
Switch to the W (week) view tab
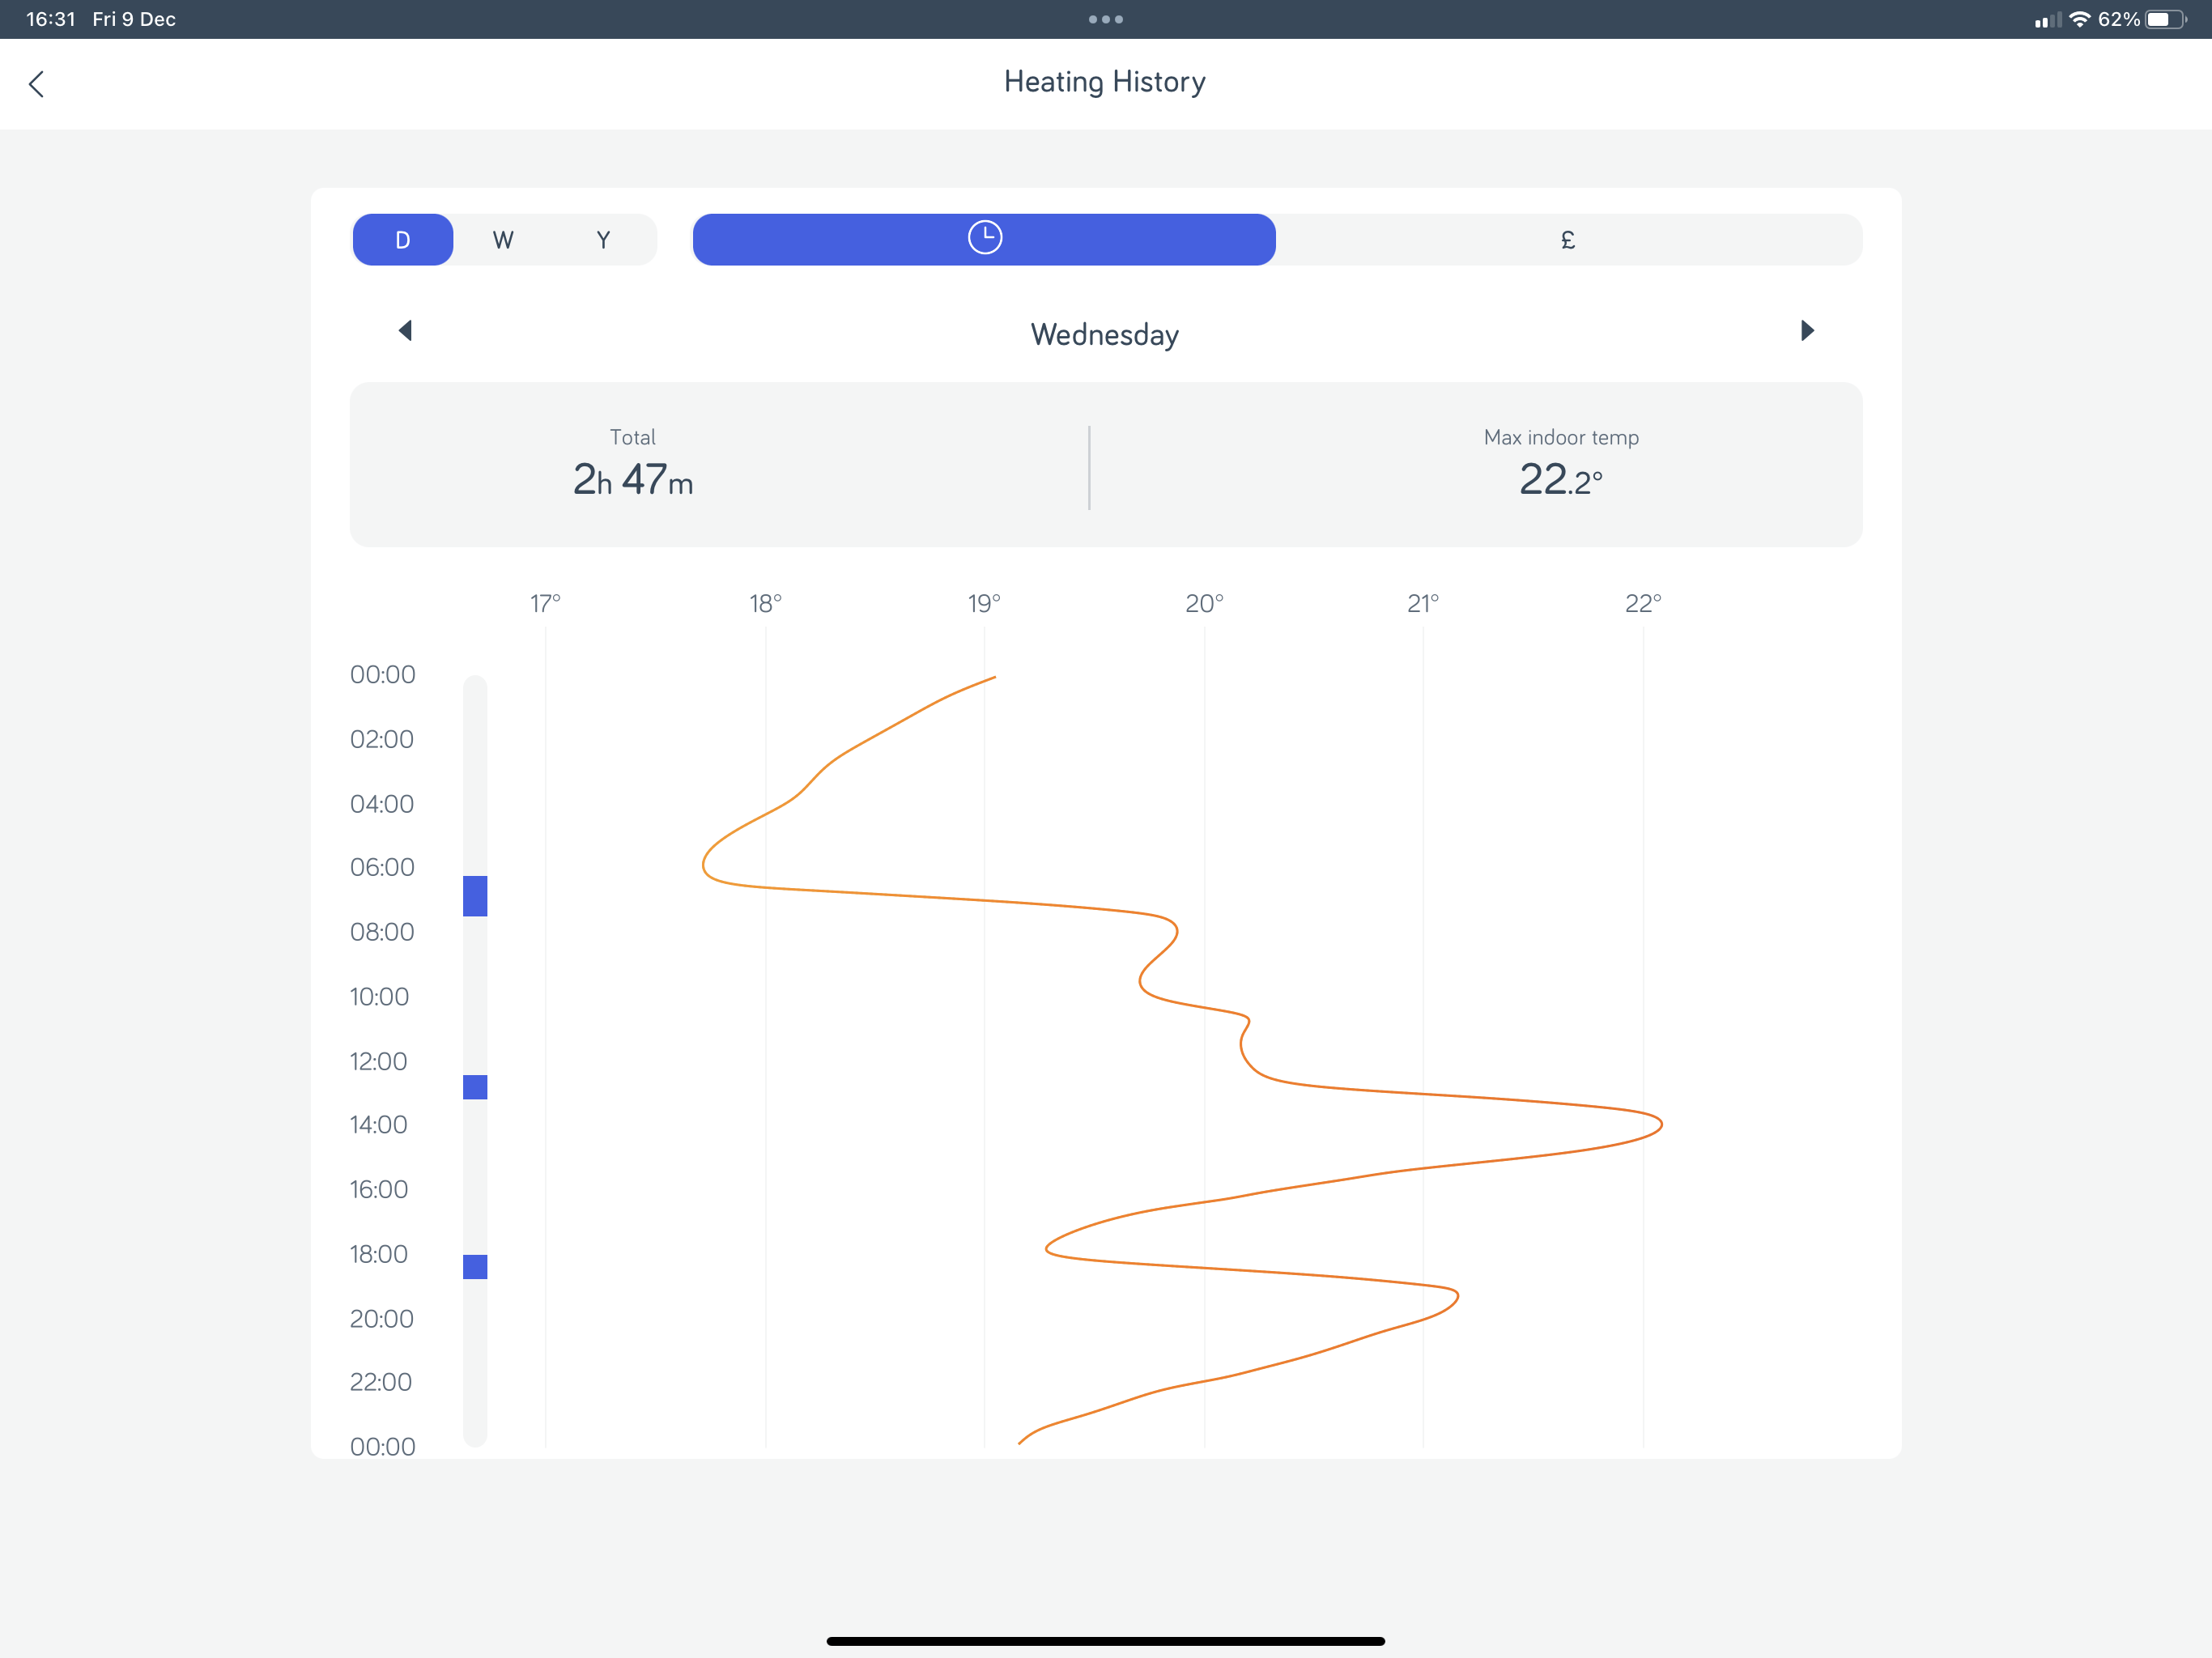tap(503, 240)
